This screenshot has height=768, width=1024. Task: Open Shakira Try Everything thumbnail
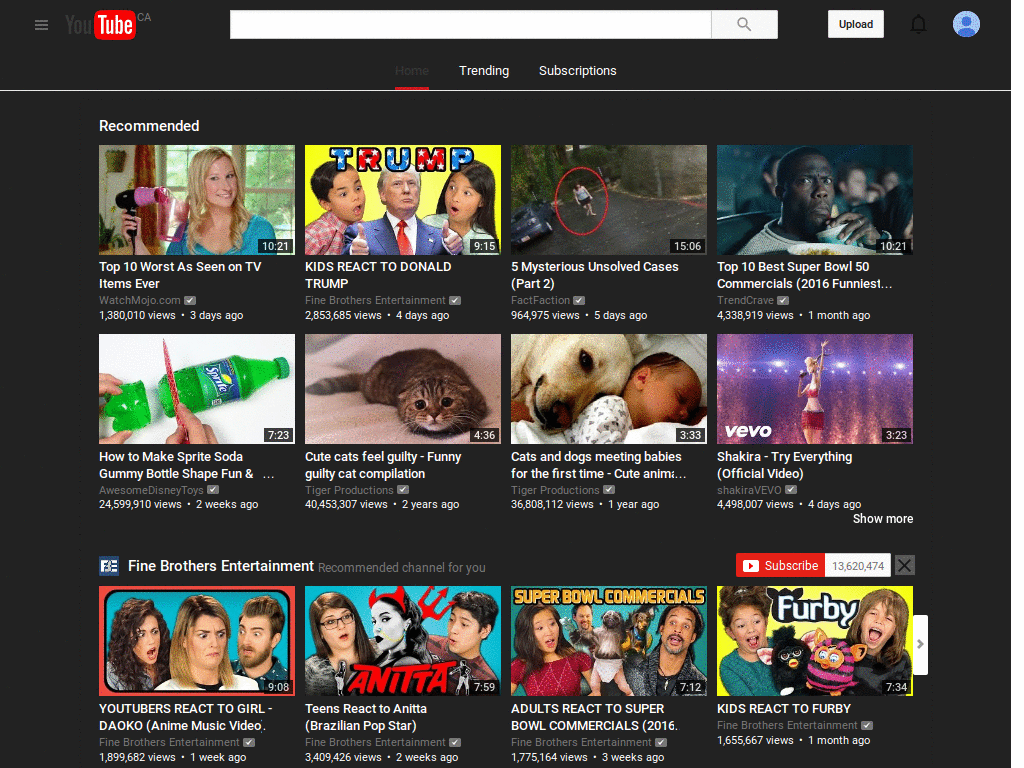[x=815, y=389]
